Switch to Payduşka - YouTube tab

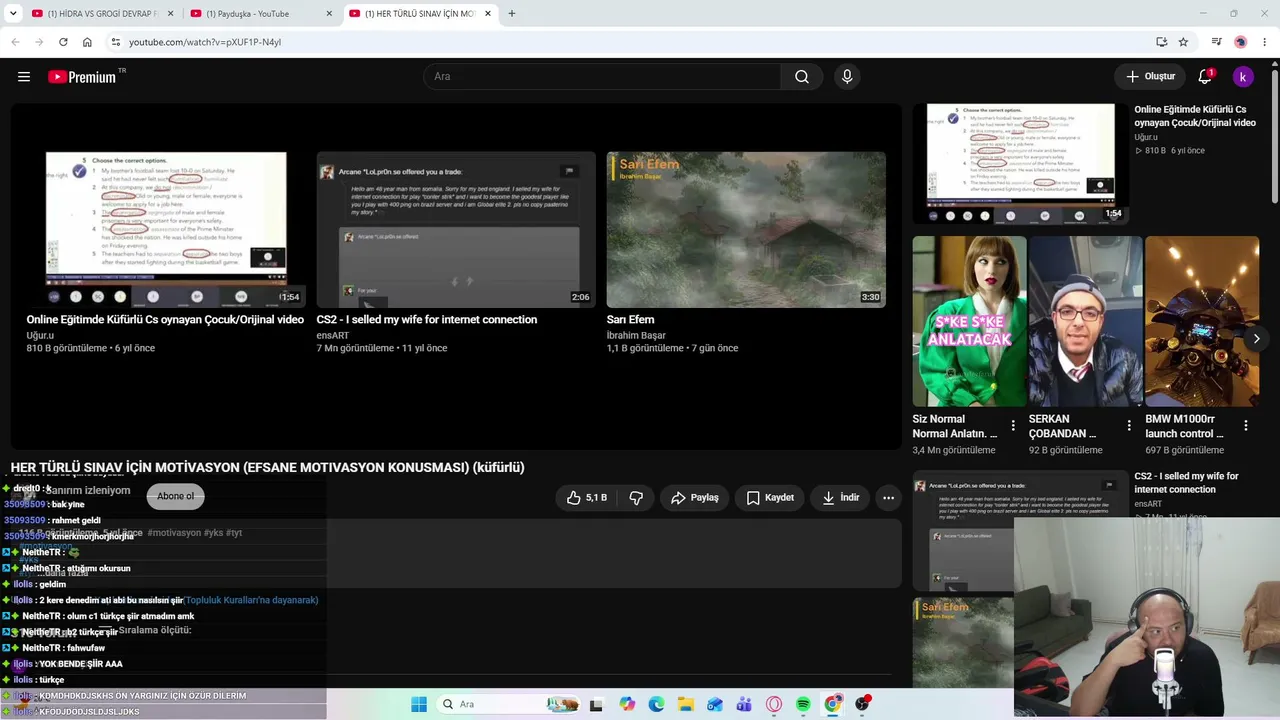pyautogui.click(x=261, y=14)
